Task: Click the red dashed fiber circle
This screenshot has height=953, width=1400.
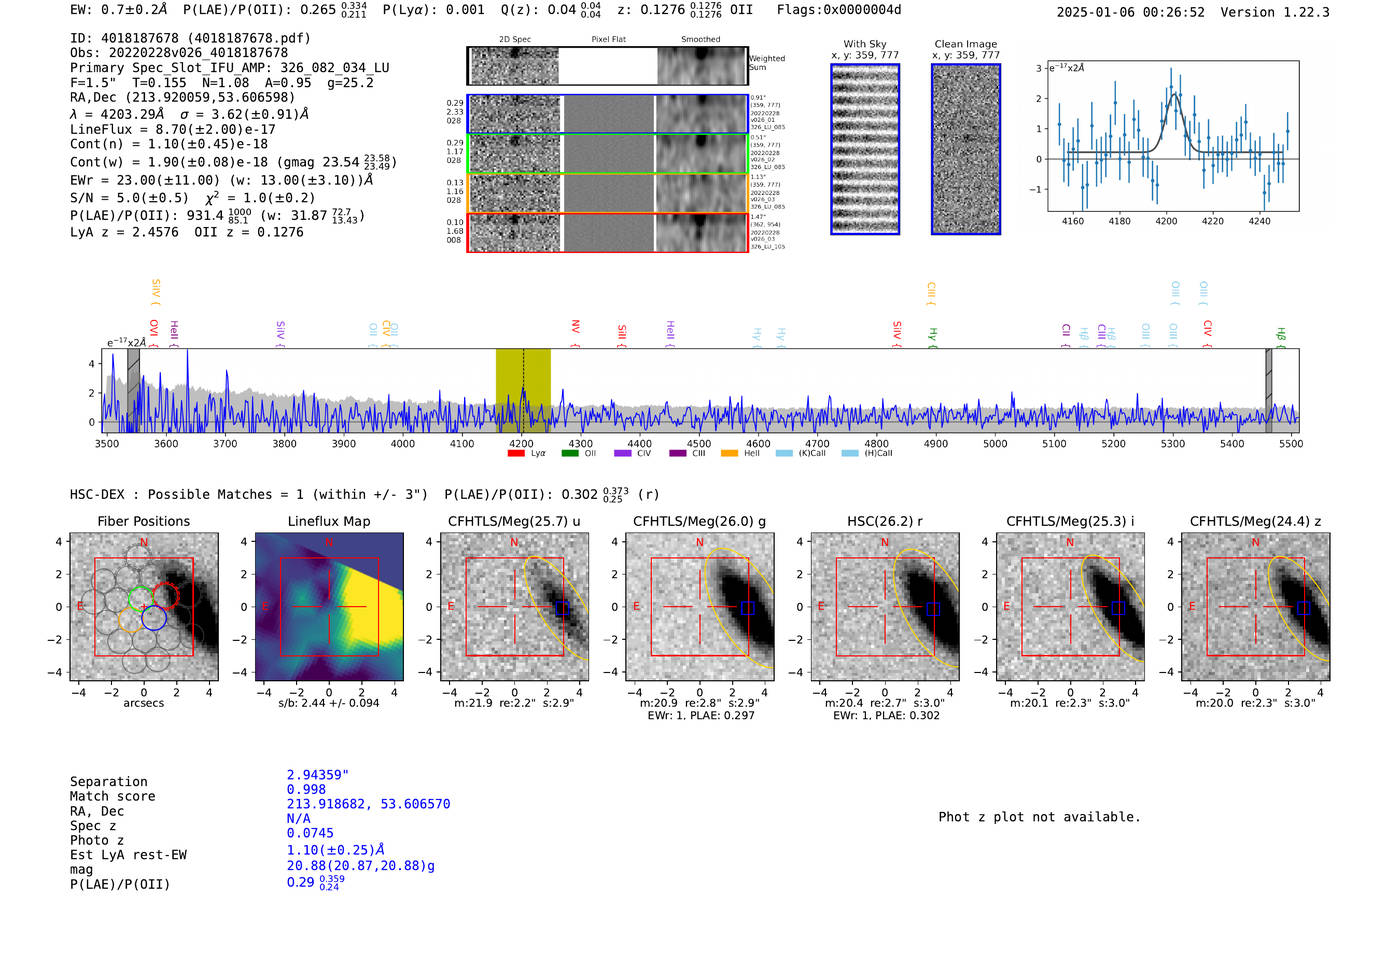Action: 165,596
